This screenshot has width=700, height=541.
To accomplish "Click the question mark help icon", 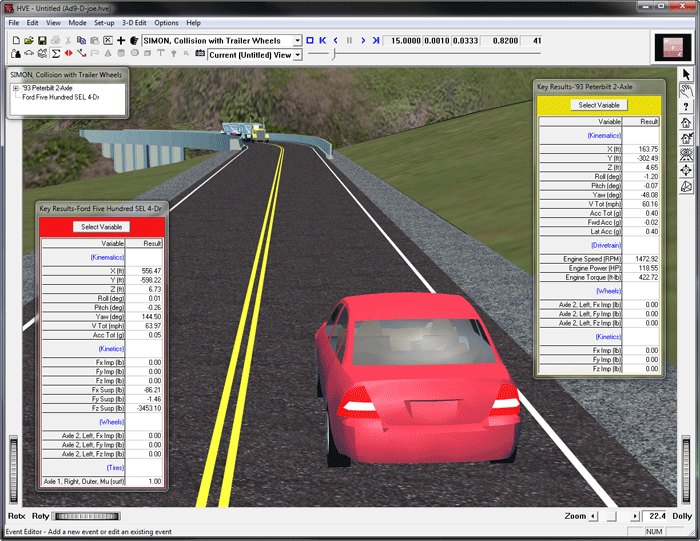I will coord(687,106).
